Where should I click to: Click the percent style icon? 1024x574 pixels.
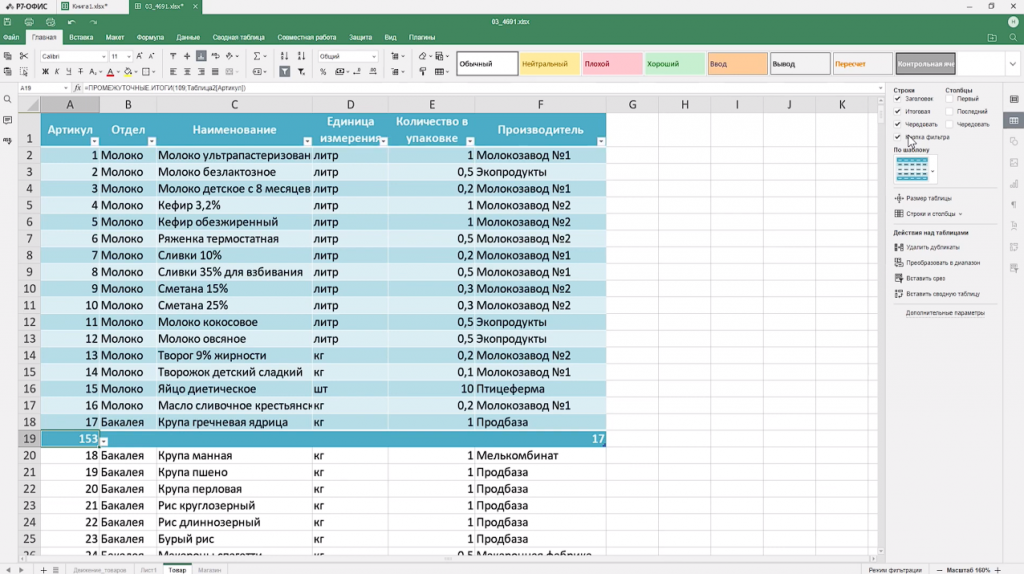[323, 72]
